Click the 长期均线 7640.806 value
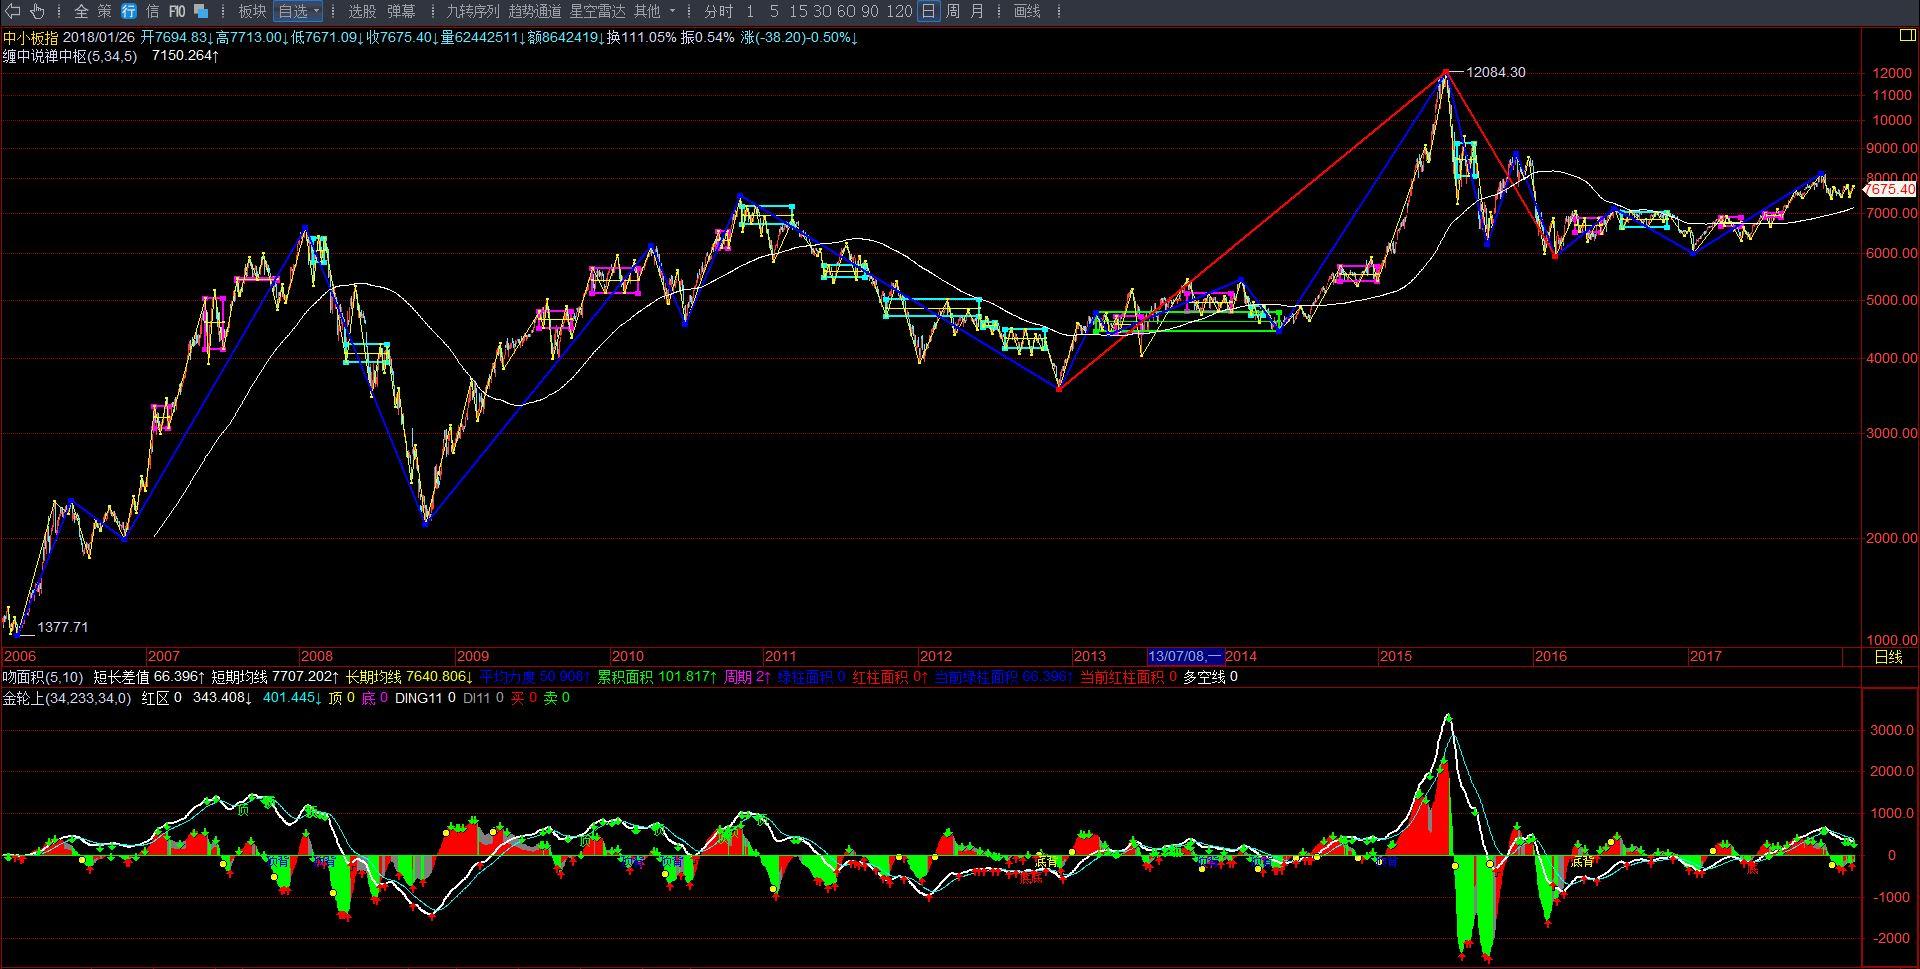 pos(410,677)
